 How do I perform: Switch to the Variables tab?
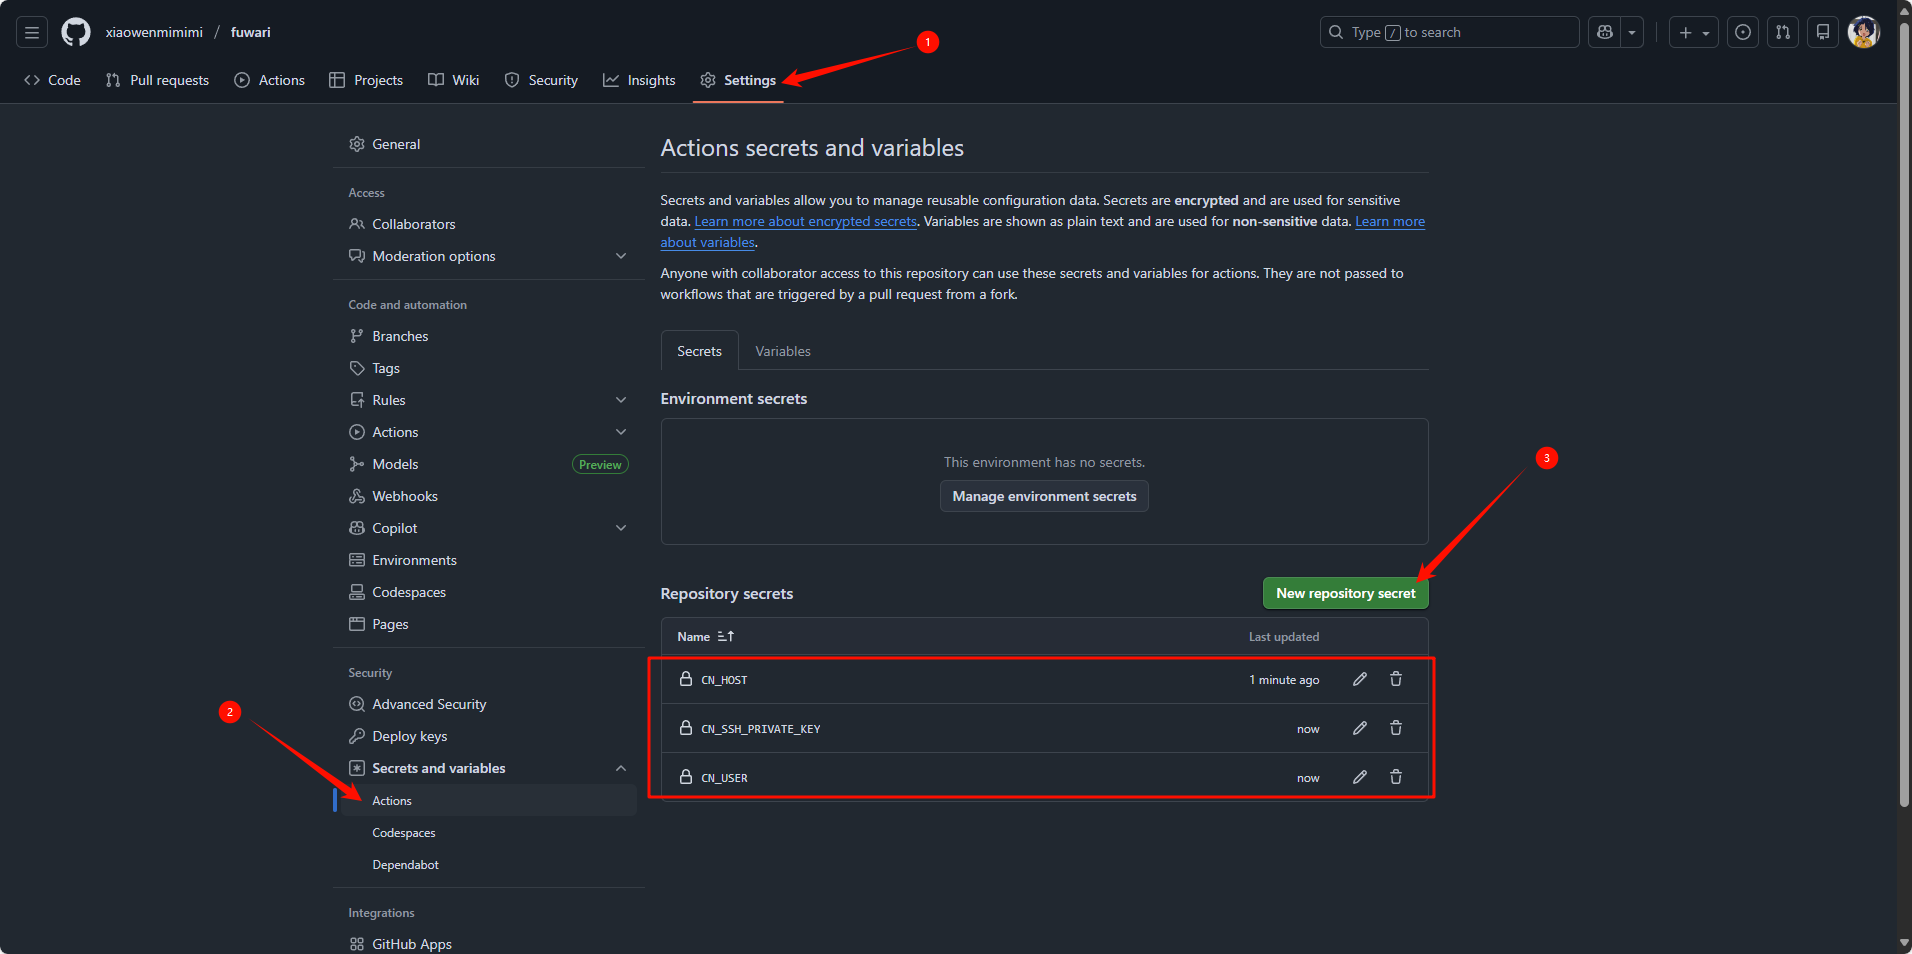click(x=782, y=351)
